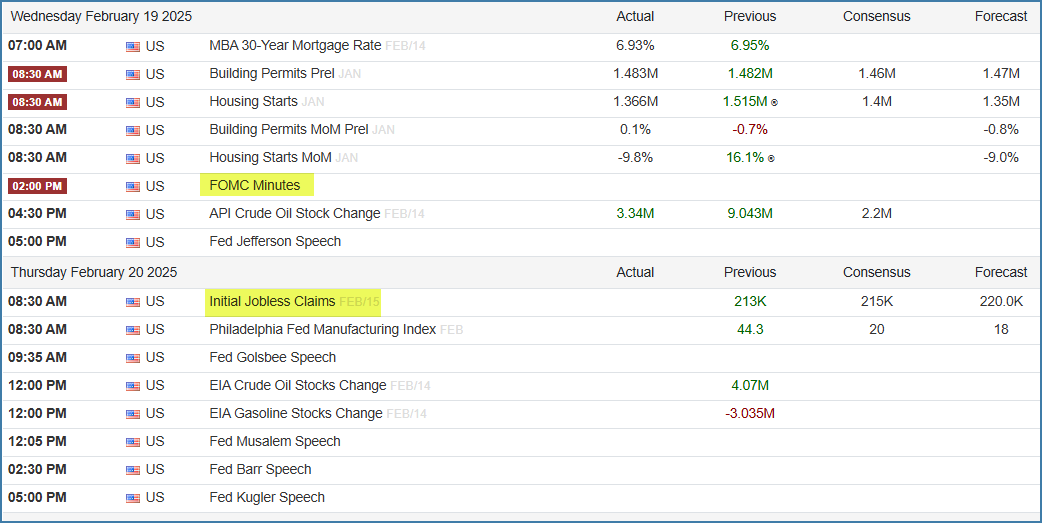This screenshot has width=1042, height=523.
Task: Click forecast value 1.47M for Building Permits
Action: [1001, 74]
